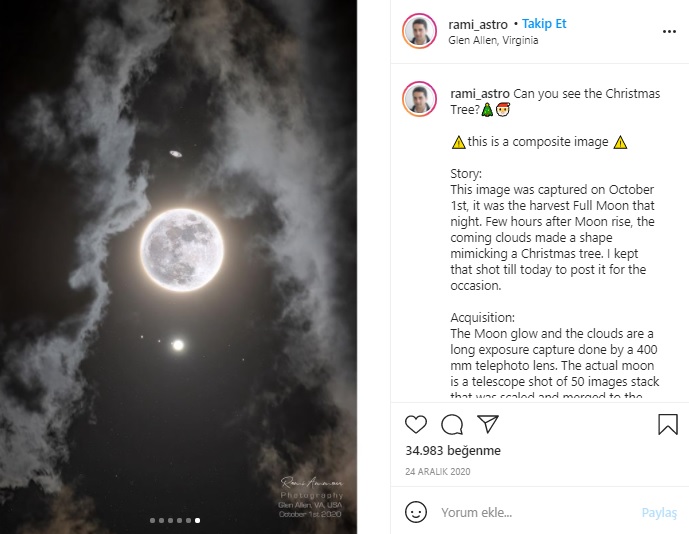View the 34.983 beğenme likes list
Screen dimensions: 689x534
click(453, 451)
